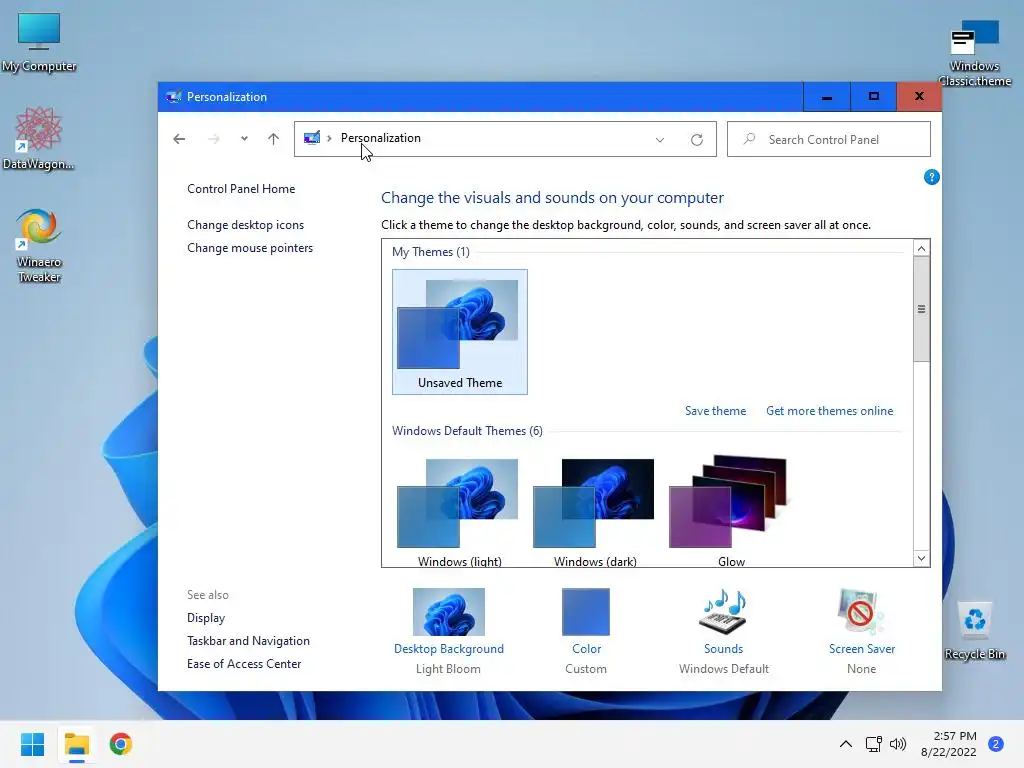The image size is (1024, 768).
Task: Click Save theme link
Action: 715,411
